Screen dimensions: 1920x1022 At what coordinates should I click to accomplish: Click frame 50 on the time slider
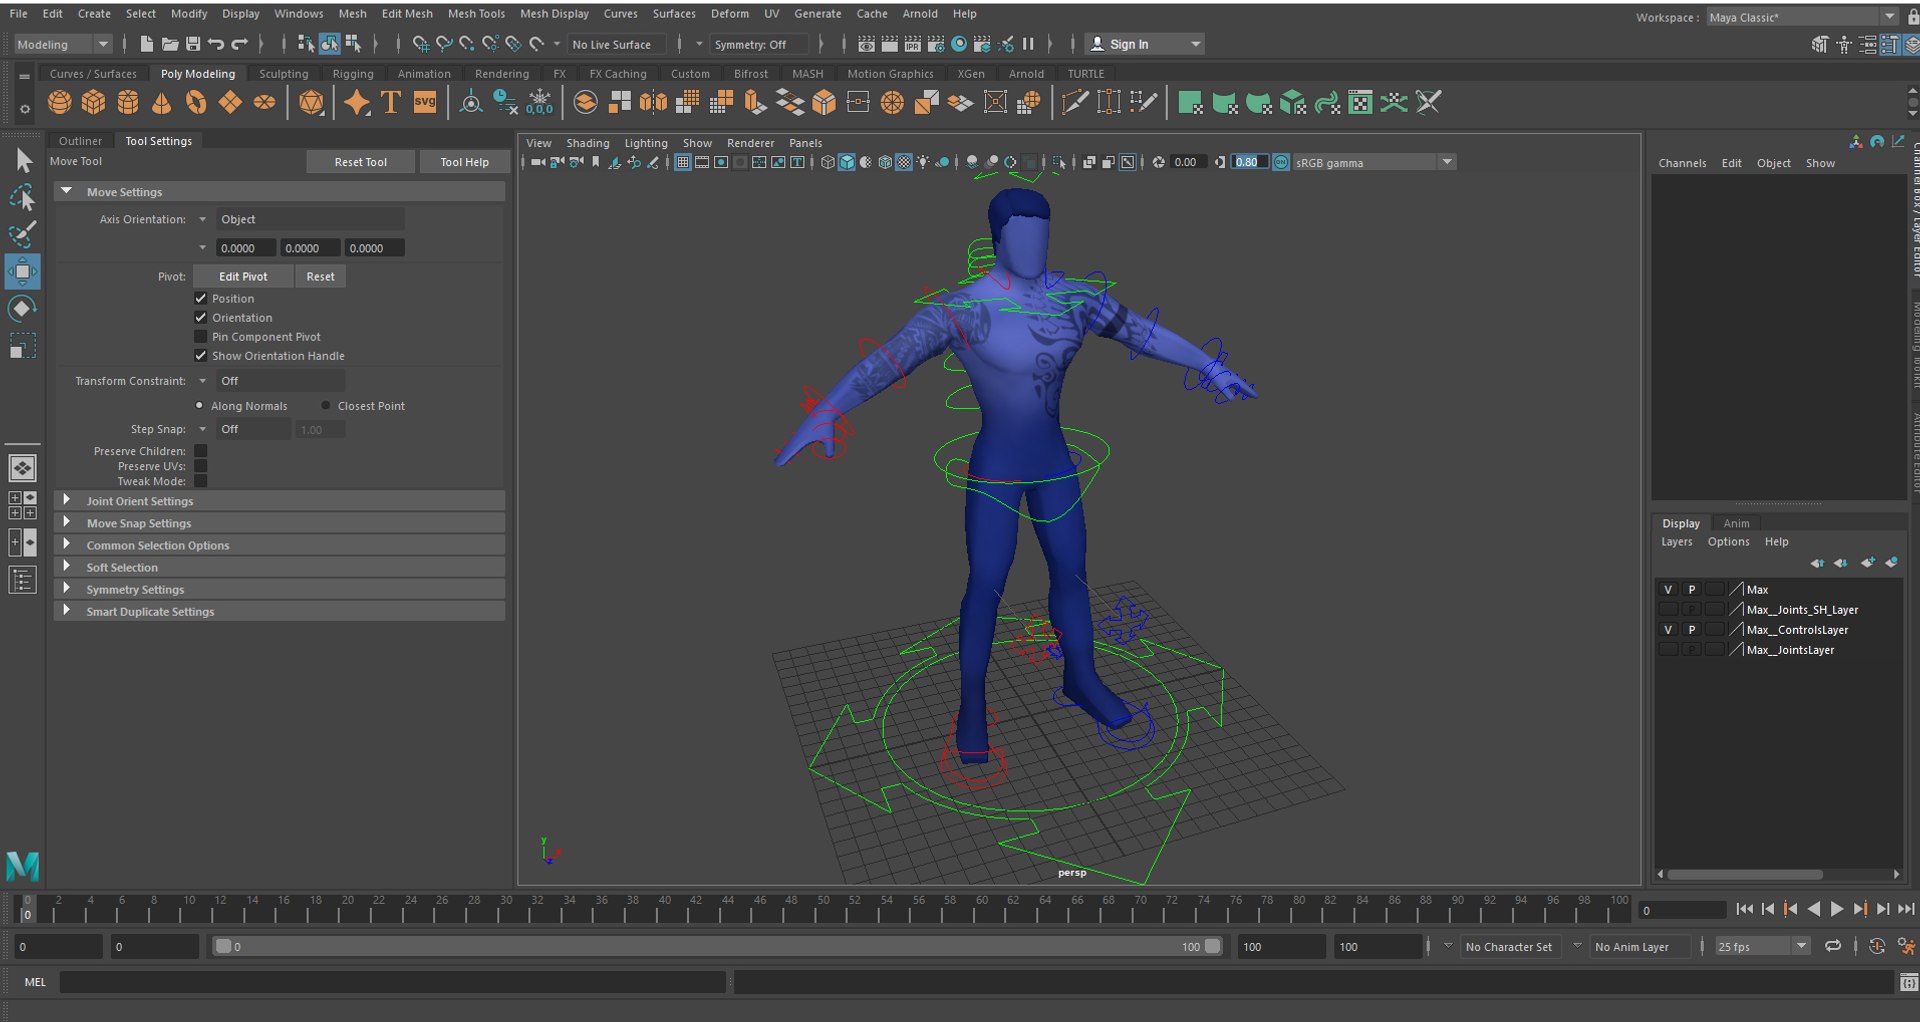(821, 908)
